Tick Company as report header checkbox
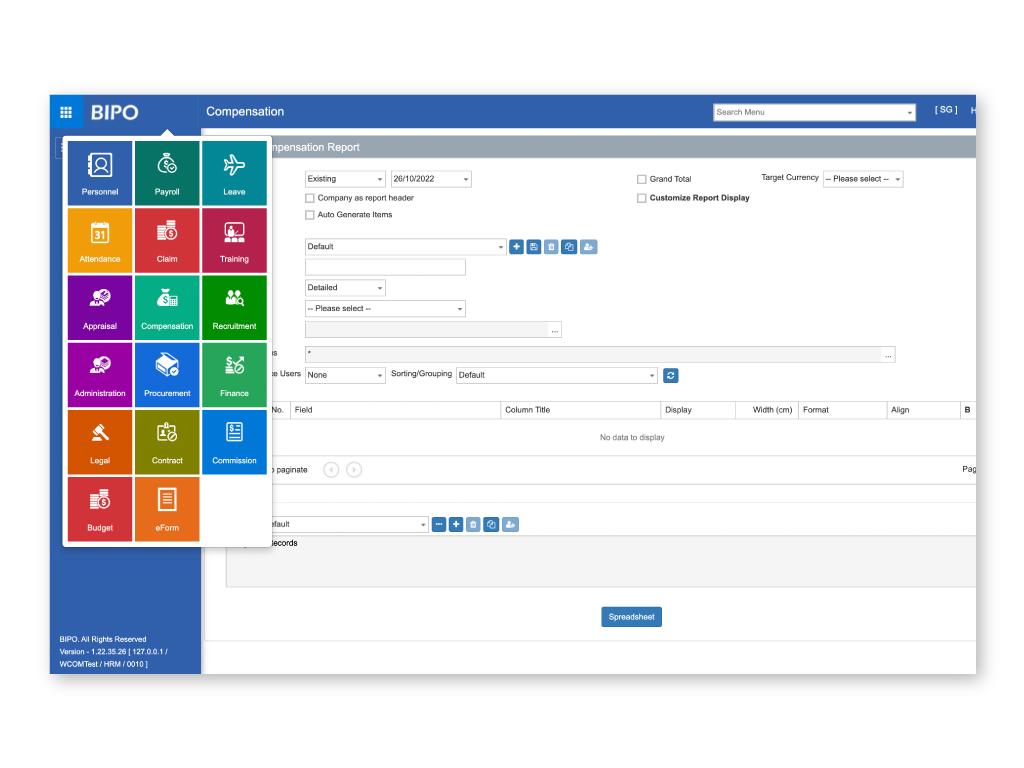 (x=310, y=198)
